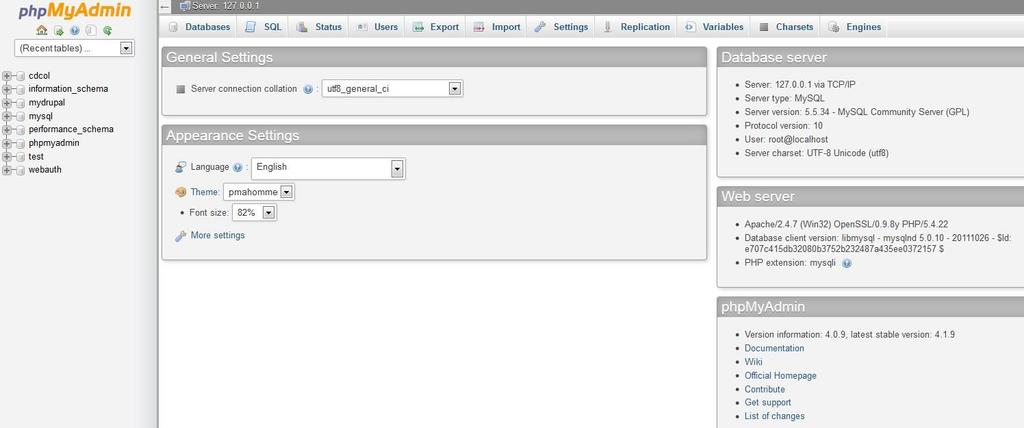
Task: Click the Language speech-bubble icon
Action: point(181,167)
